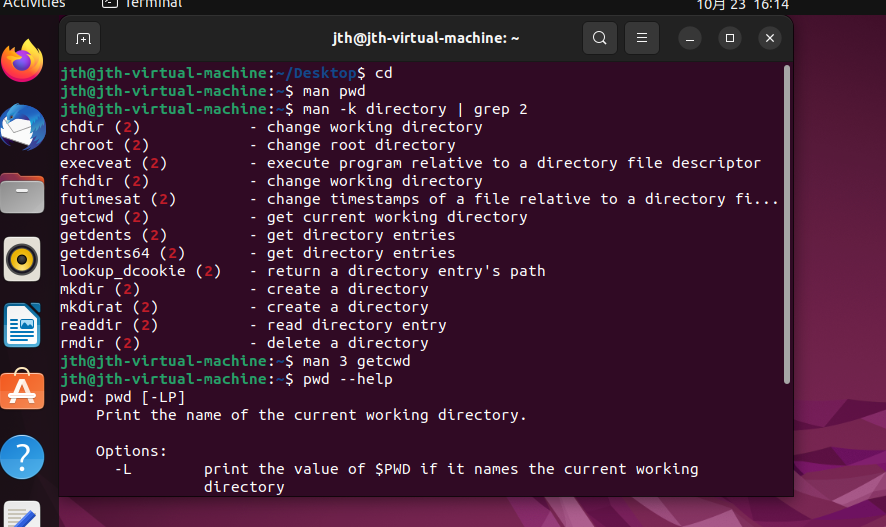Click 'return a directory entry's path' description

(406, 271)
